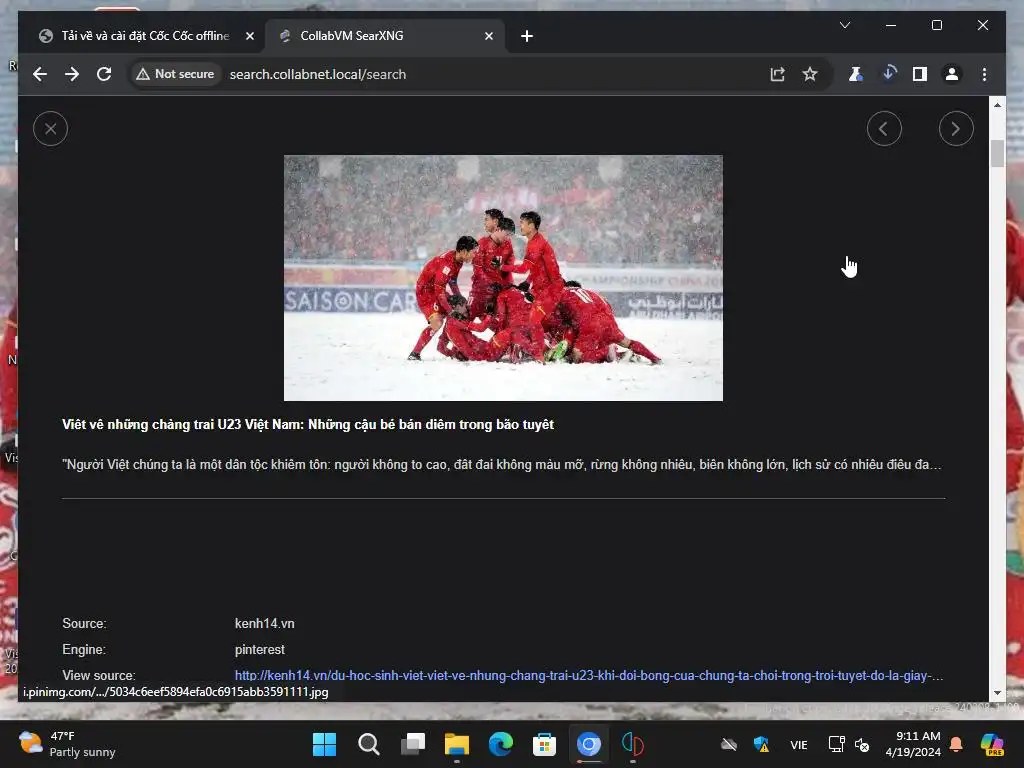This screenshot has width=1024, height=768.
Task: Click the scrollbar up arrow
Action: [x=997, y=104]
